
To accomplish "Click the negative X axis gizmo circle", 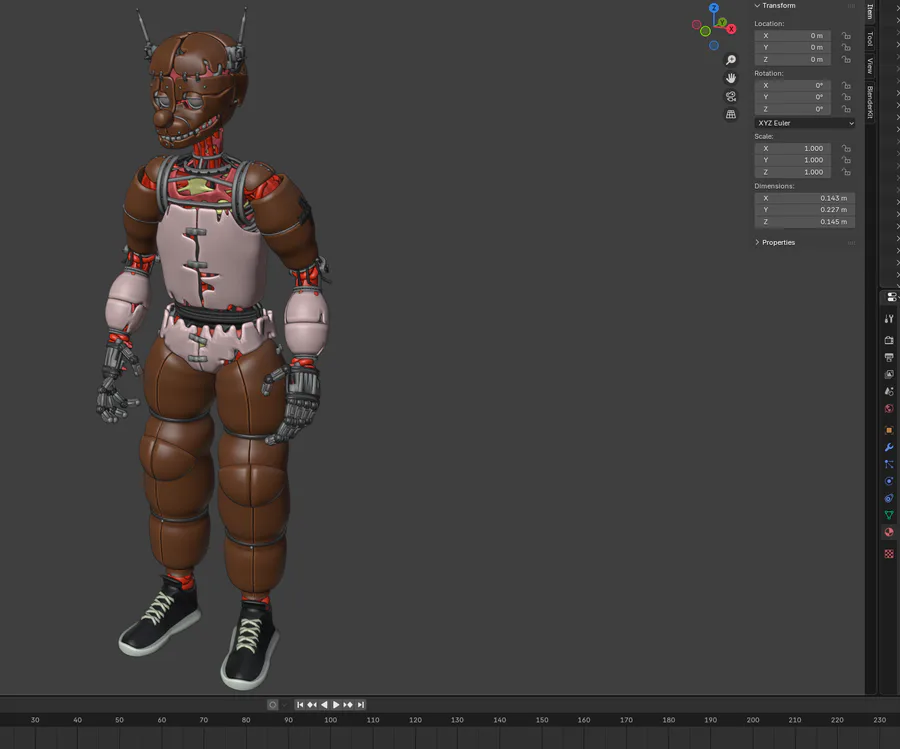I will pos(696,25).
